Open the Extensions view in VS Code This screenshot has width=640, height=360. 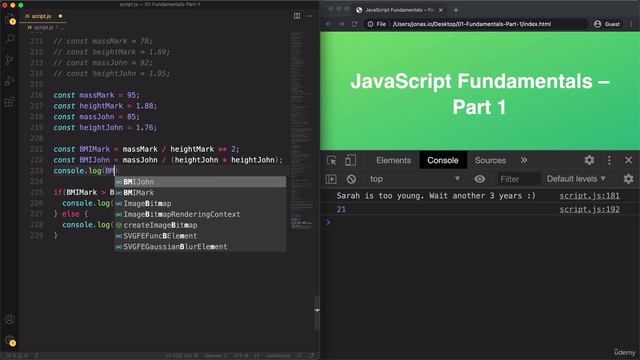(x=9, y=101)
